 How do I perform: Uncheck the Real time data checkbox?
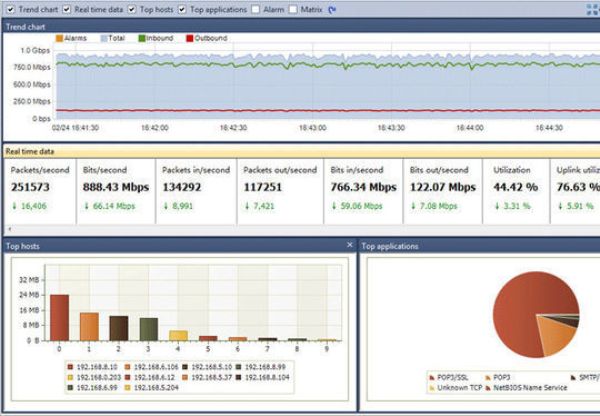[x=67, y=9]
